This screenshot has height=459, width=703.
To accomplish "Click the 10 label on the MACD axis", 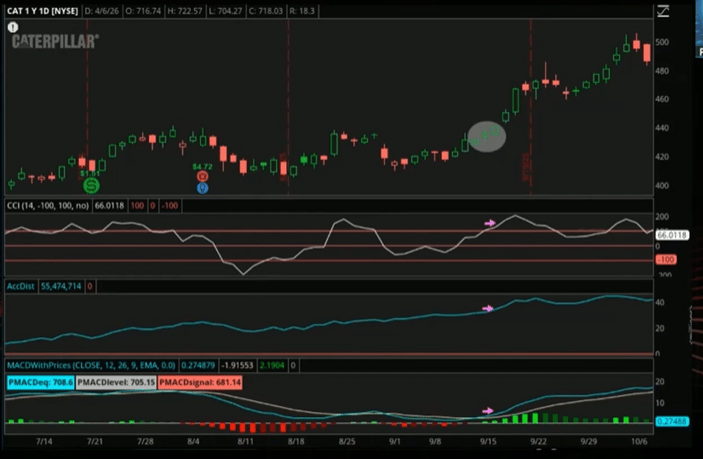I will (660, 403).
